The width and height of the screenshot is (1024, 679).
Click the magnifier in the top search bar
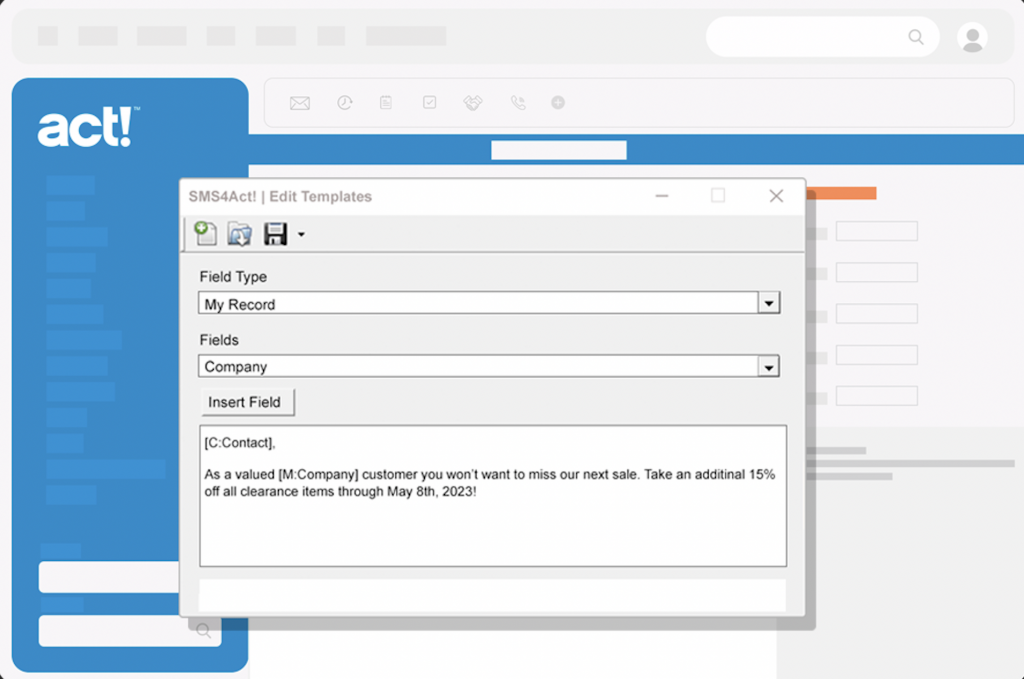pyautogui.click(x=916, y=37)
